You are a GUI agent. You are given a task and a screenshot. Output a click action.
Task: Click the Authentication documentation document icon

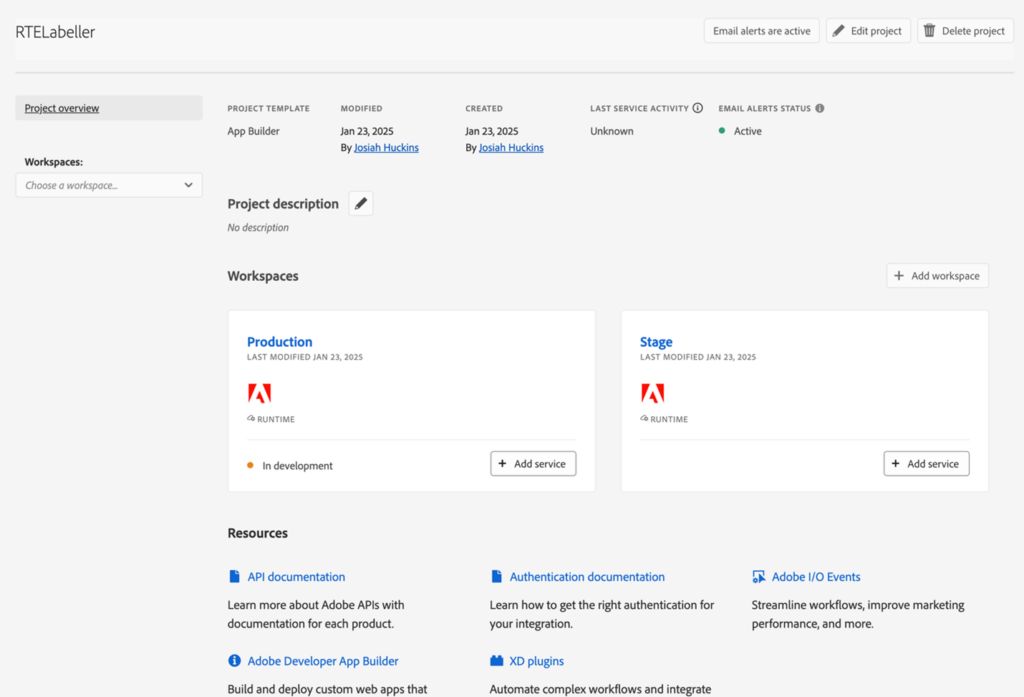(495, 576)
